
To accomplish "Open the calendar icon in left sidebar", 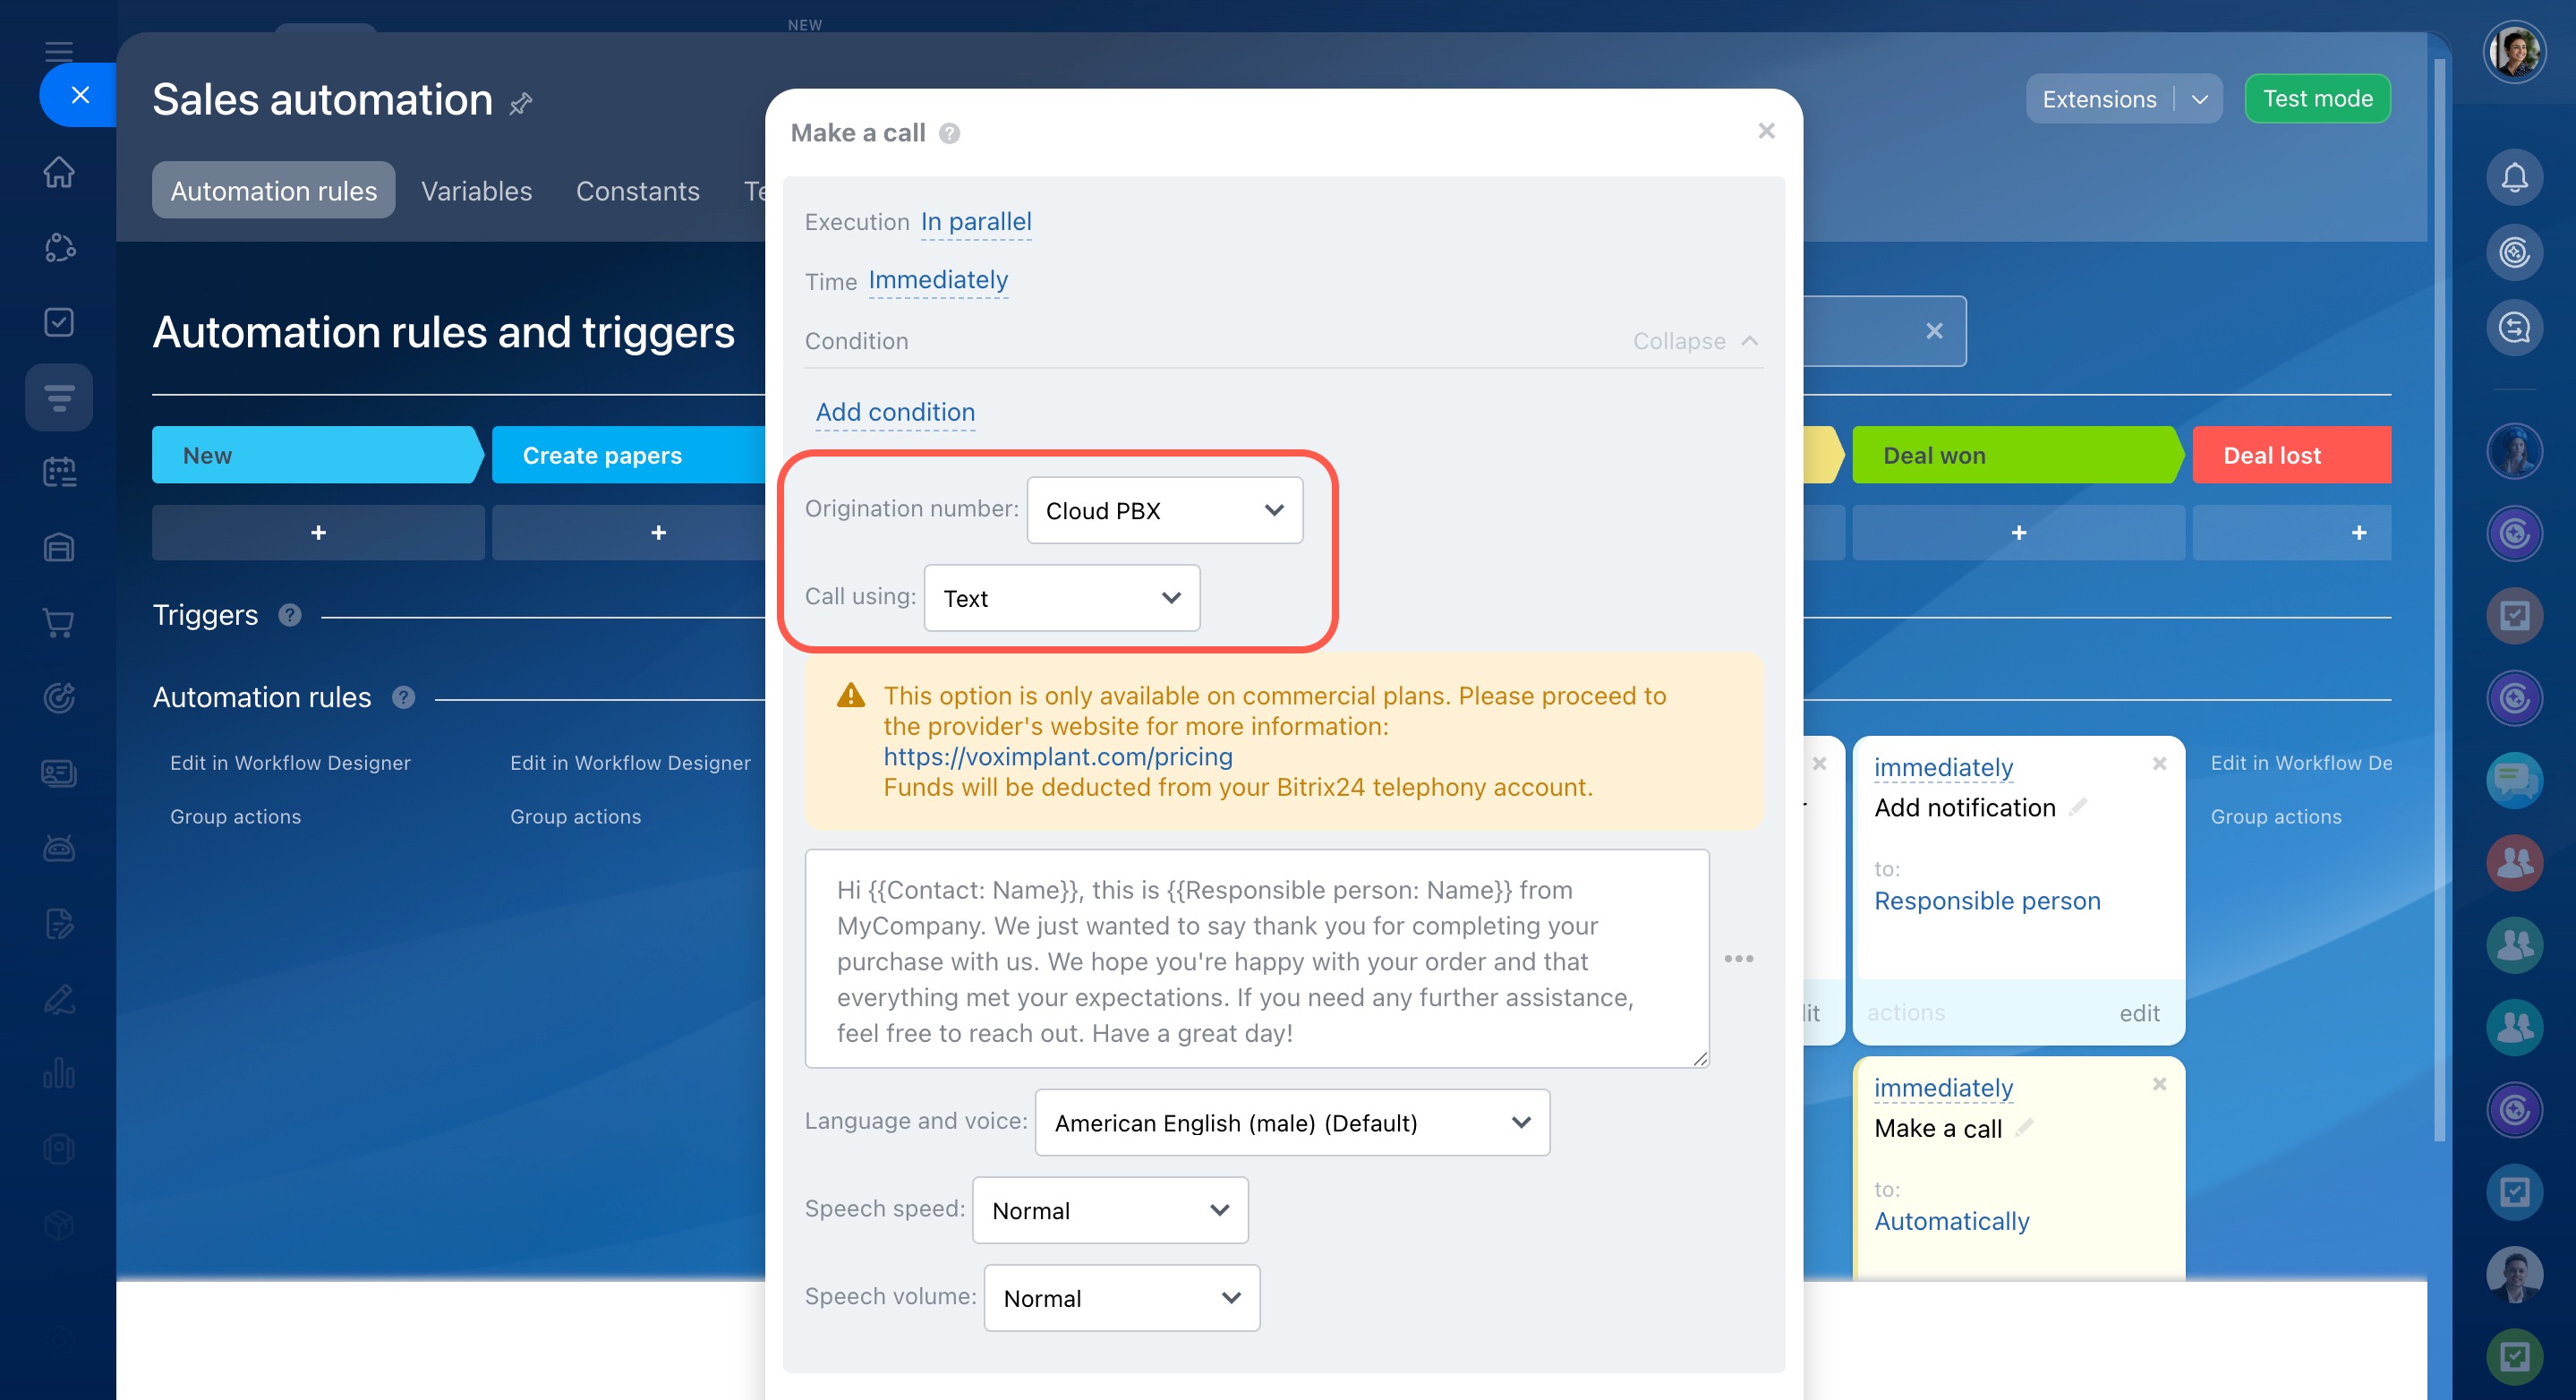I will click(59, 472).
